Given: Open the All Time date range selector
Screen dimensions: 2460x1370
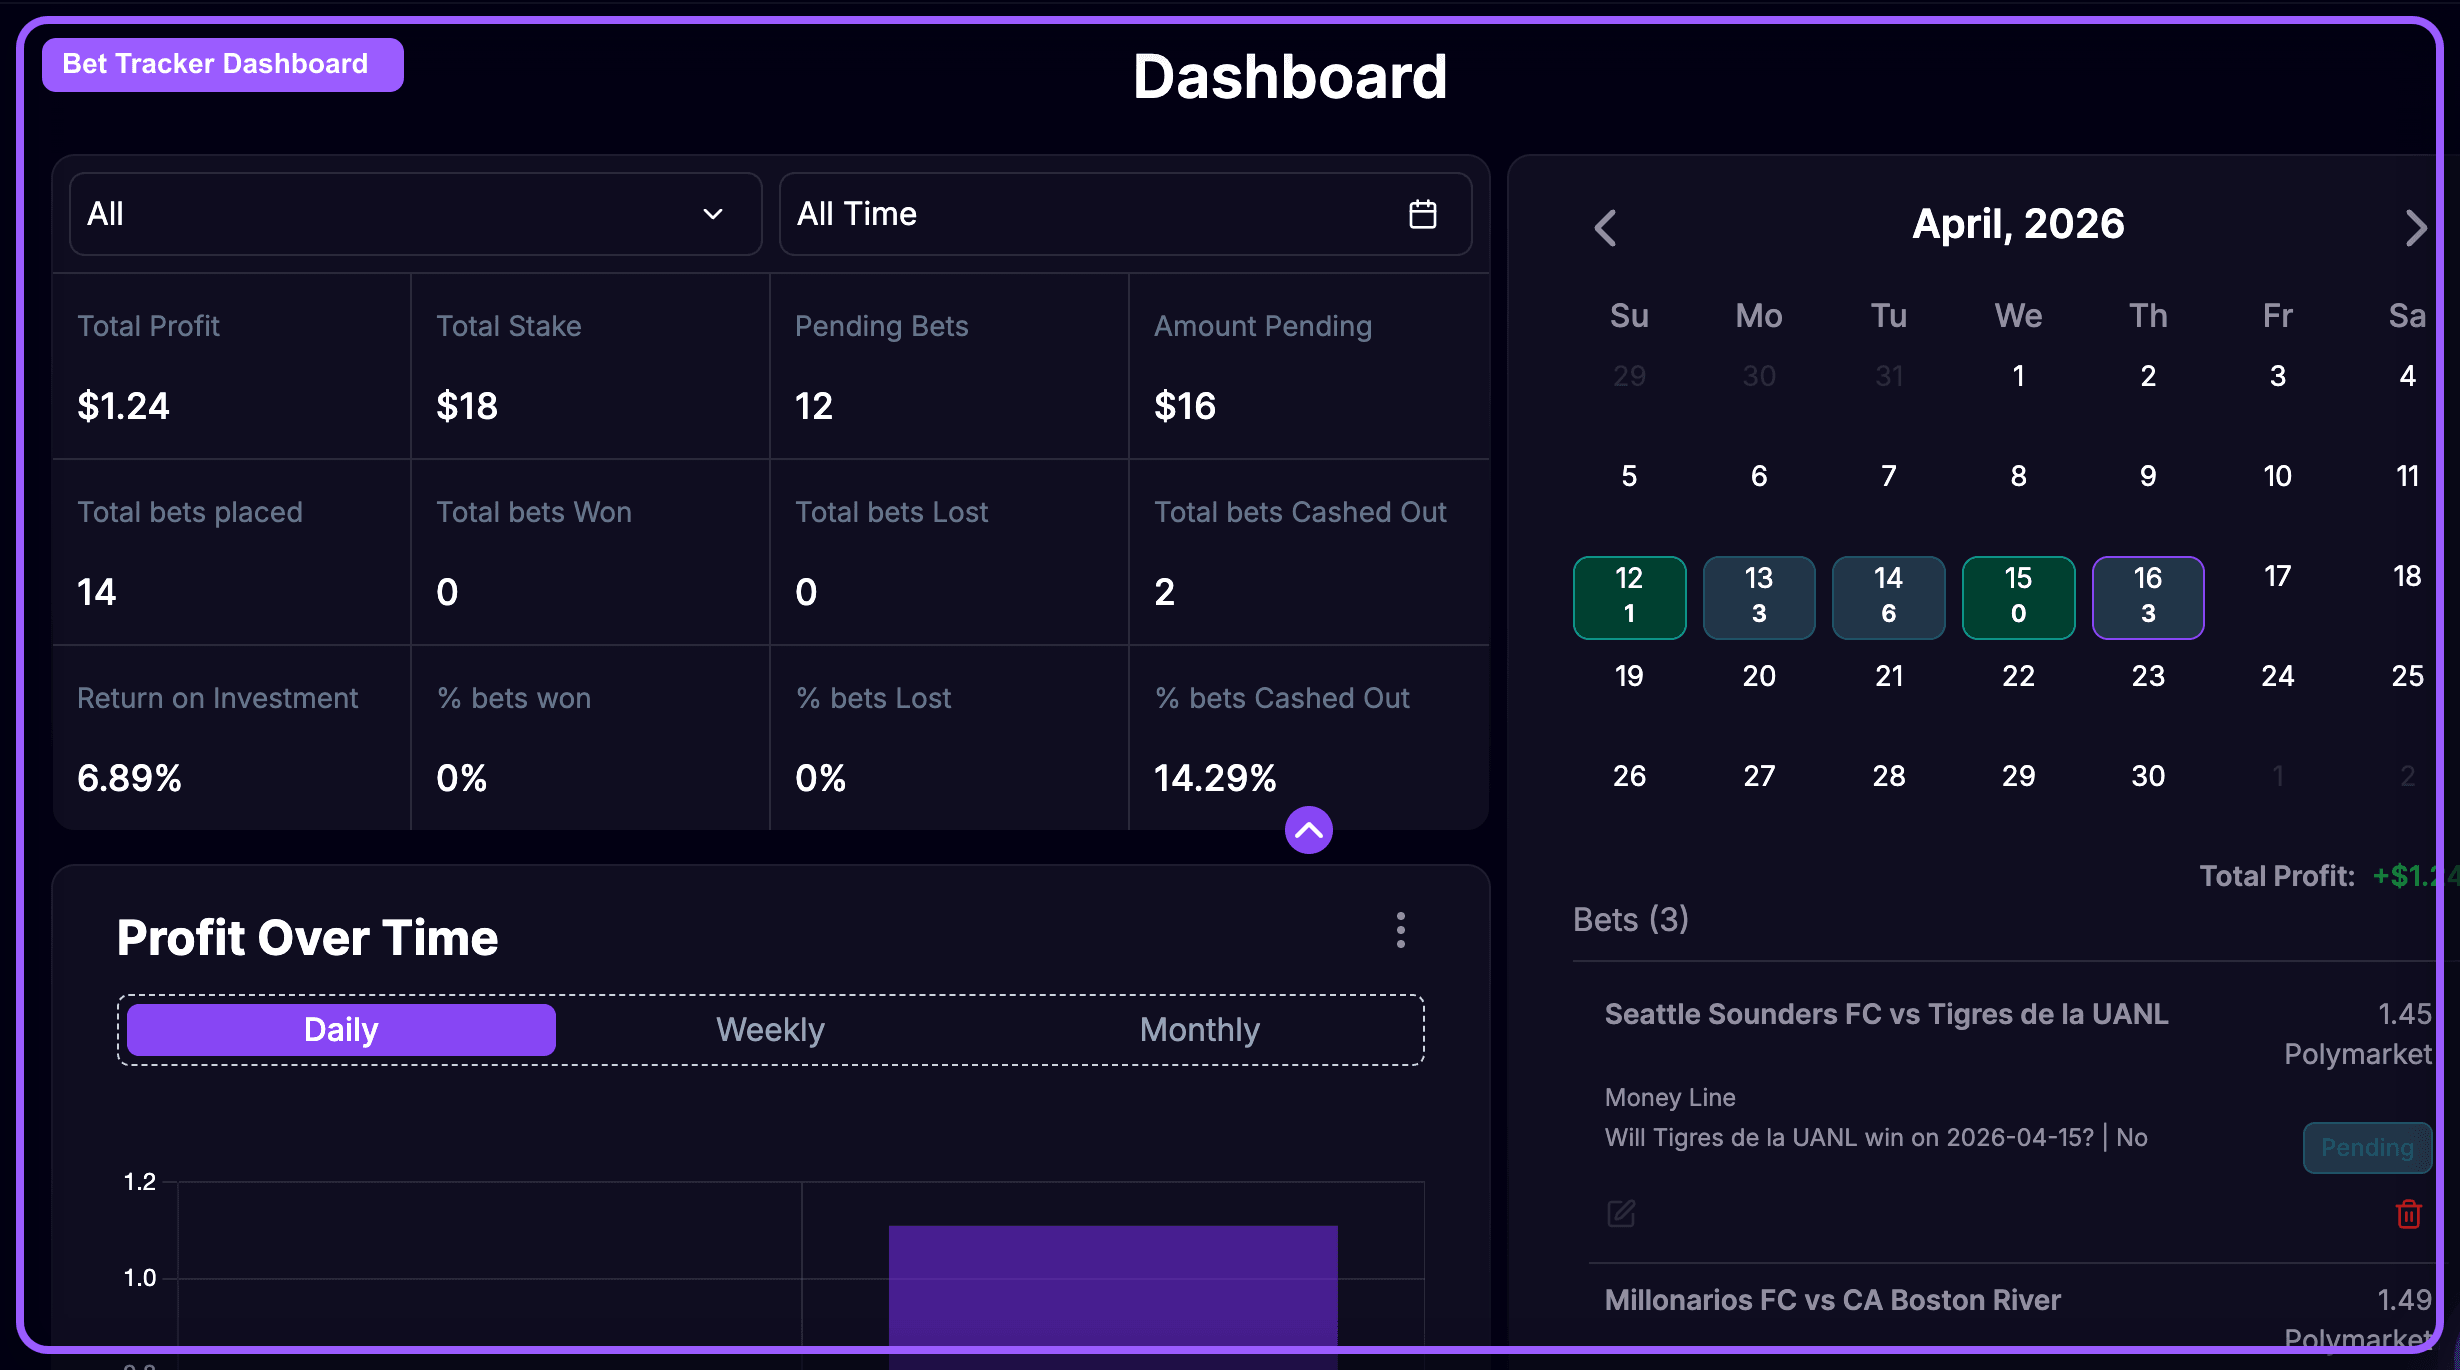Looking at the screenshot, I should click(1124, 213).
